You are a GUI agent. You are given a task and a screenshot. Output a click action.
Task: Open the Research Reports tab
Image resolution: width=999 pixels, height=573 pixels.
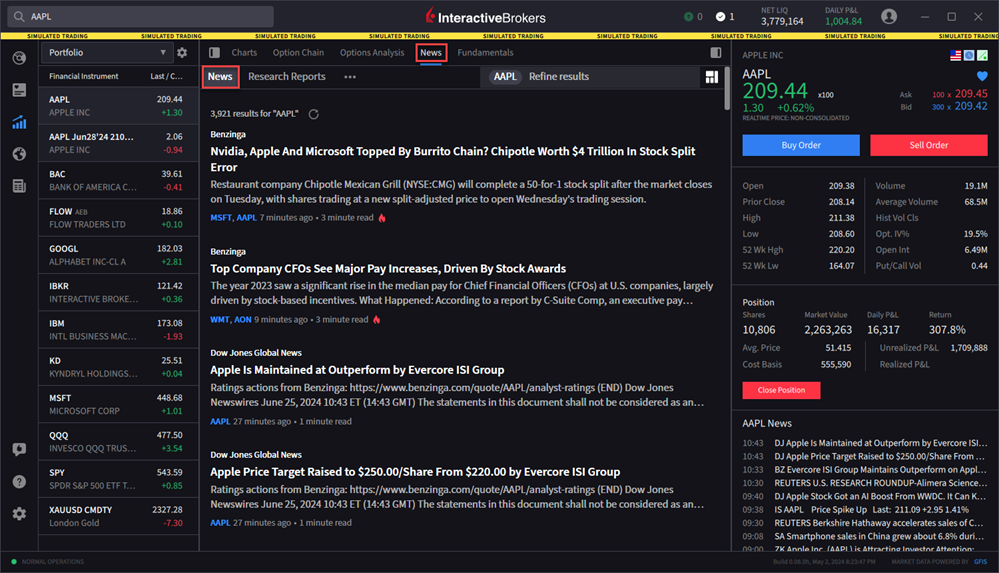(286, 77)
